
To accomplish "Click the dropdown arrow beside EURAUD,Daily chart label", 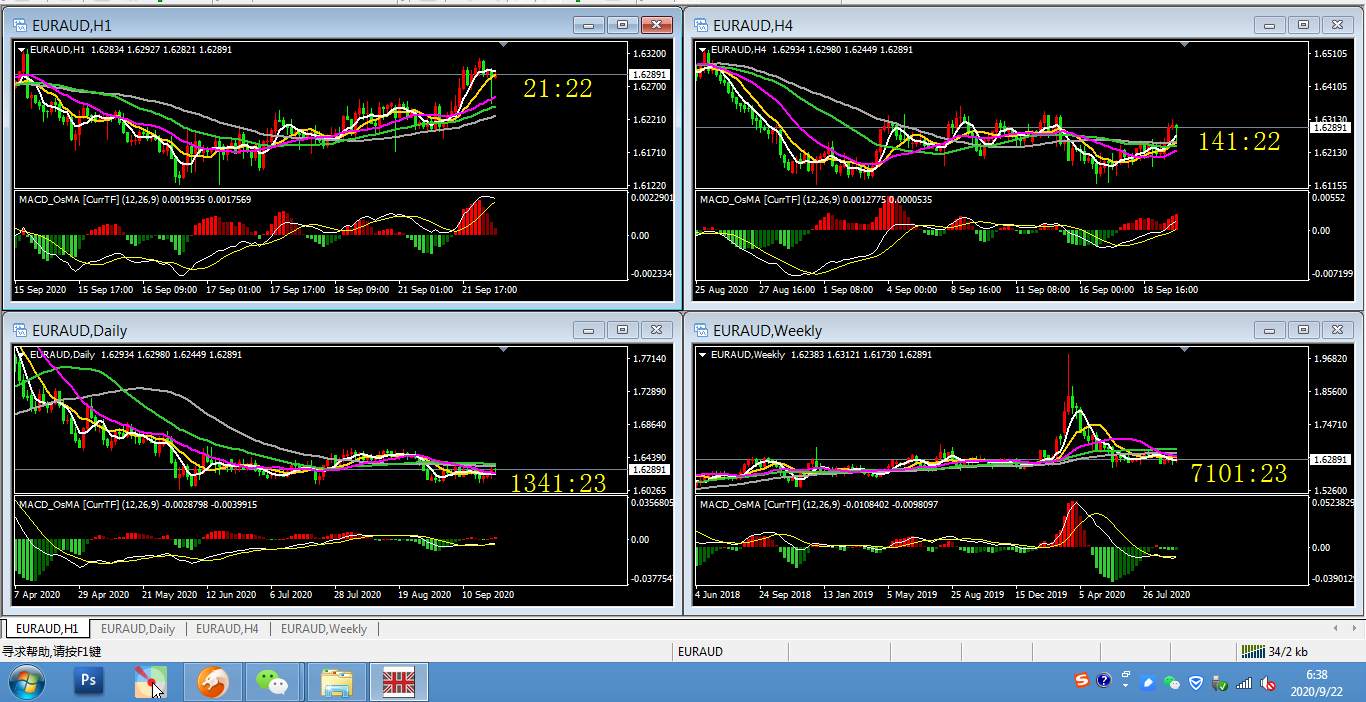I will 22,354.
